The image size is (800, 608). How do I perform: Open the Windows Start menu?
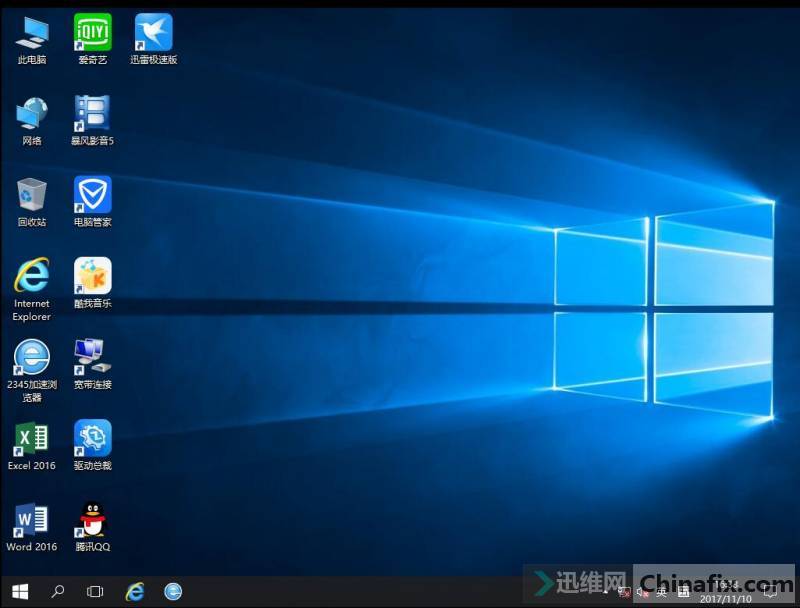point(20,592)
